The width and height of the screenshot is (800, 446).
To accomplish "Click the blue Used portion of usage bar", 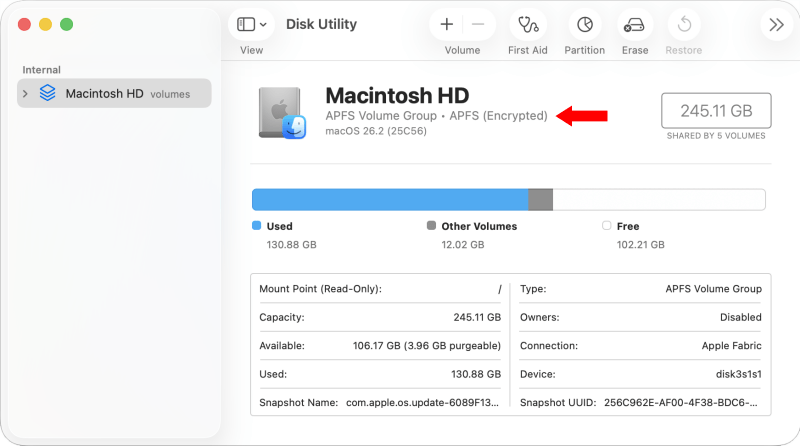I will pos(390,200).
